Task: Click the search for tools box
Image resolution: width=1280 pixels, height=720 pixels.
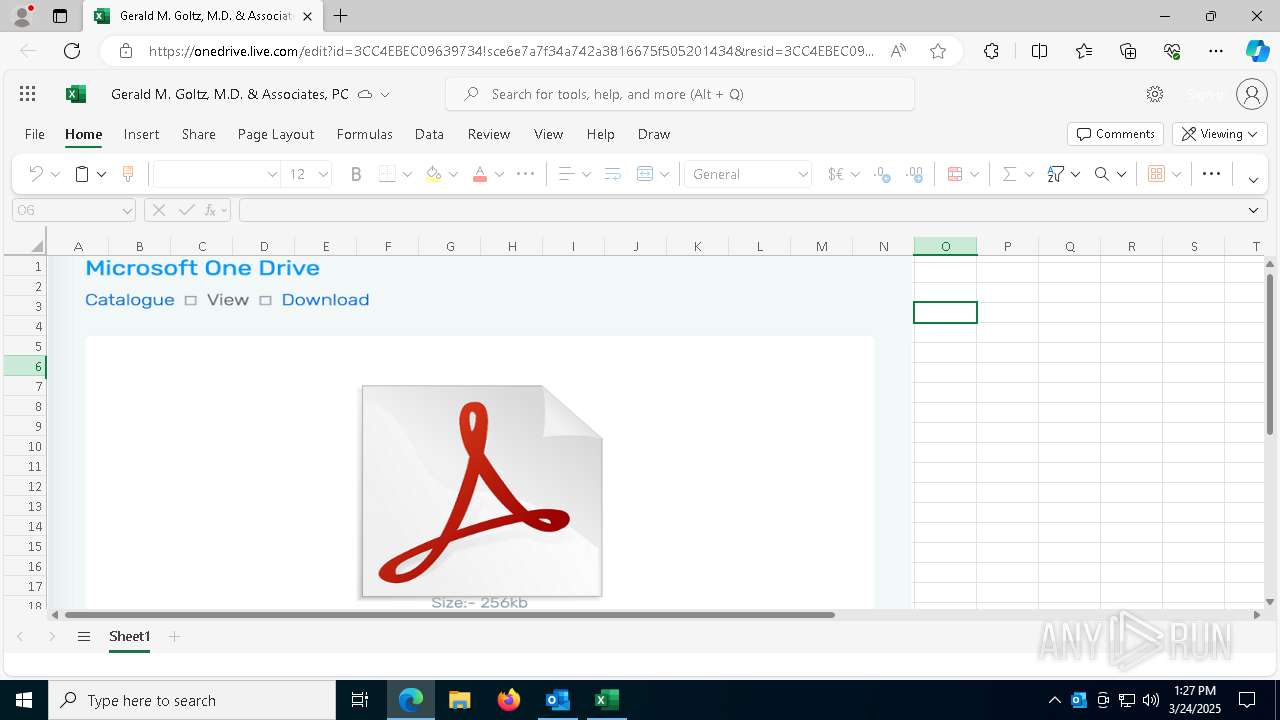Action: (x=680, y=94)
